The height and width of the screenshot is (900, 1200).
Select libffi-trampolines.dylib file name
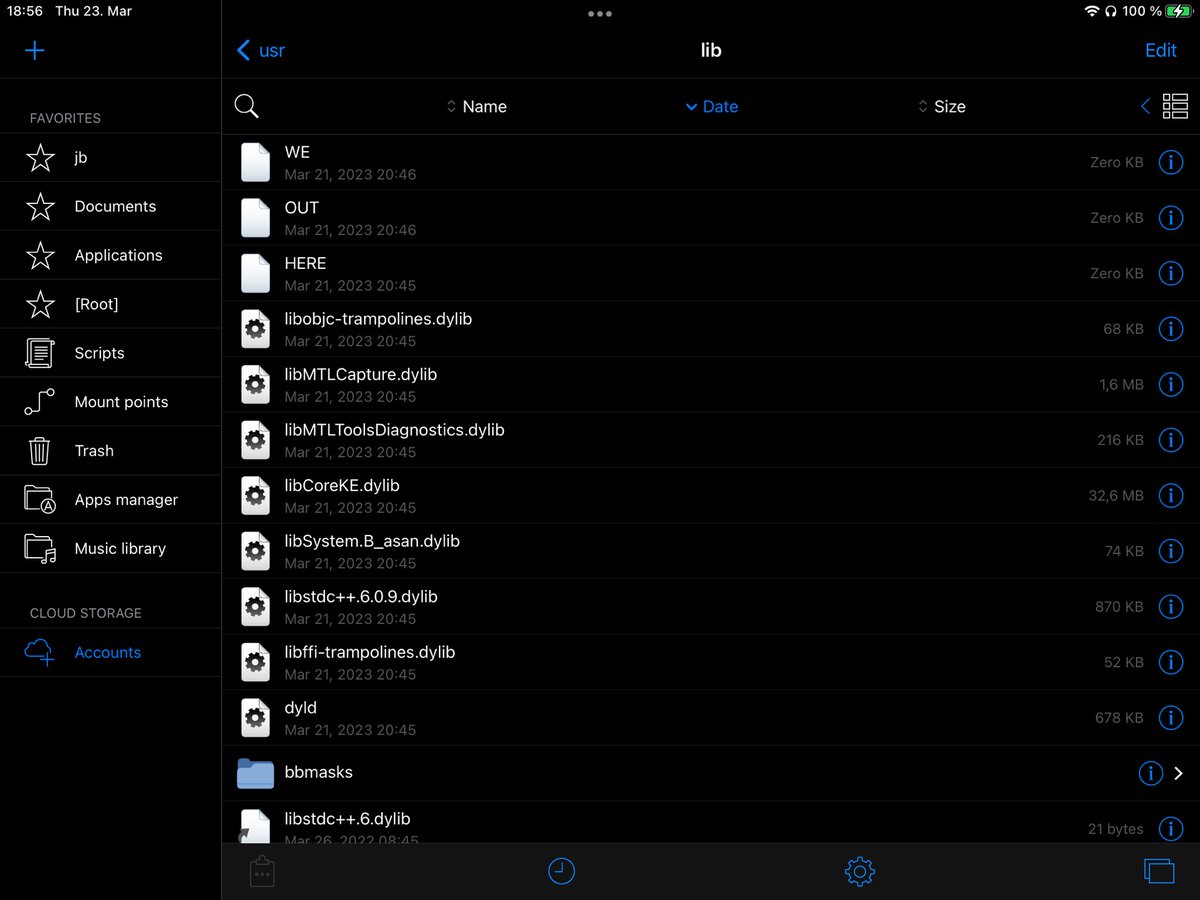(370, 652)
